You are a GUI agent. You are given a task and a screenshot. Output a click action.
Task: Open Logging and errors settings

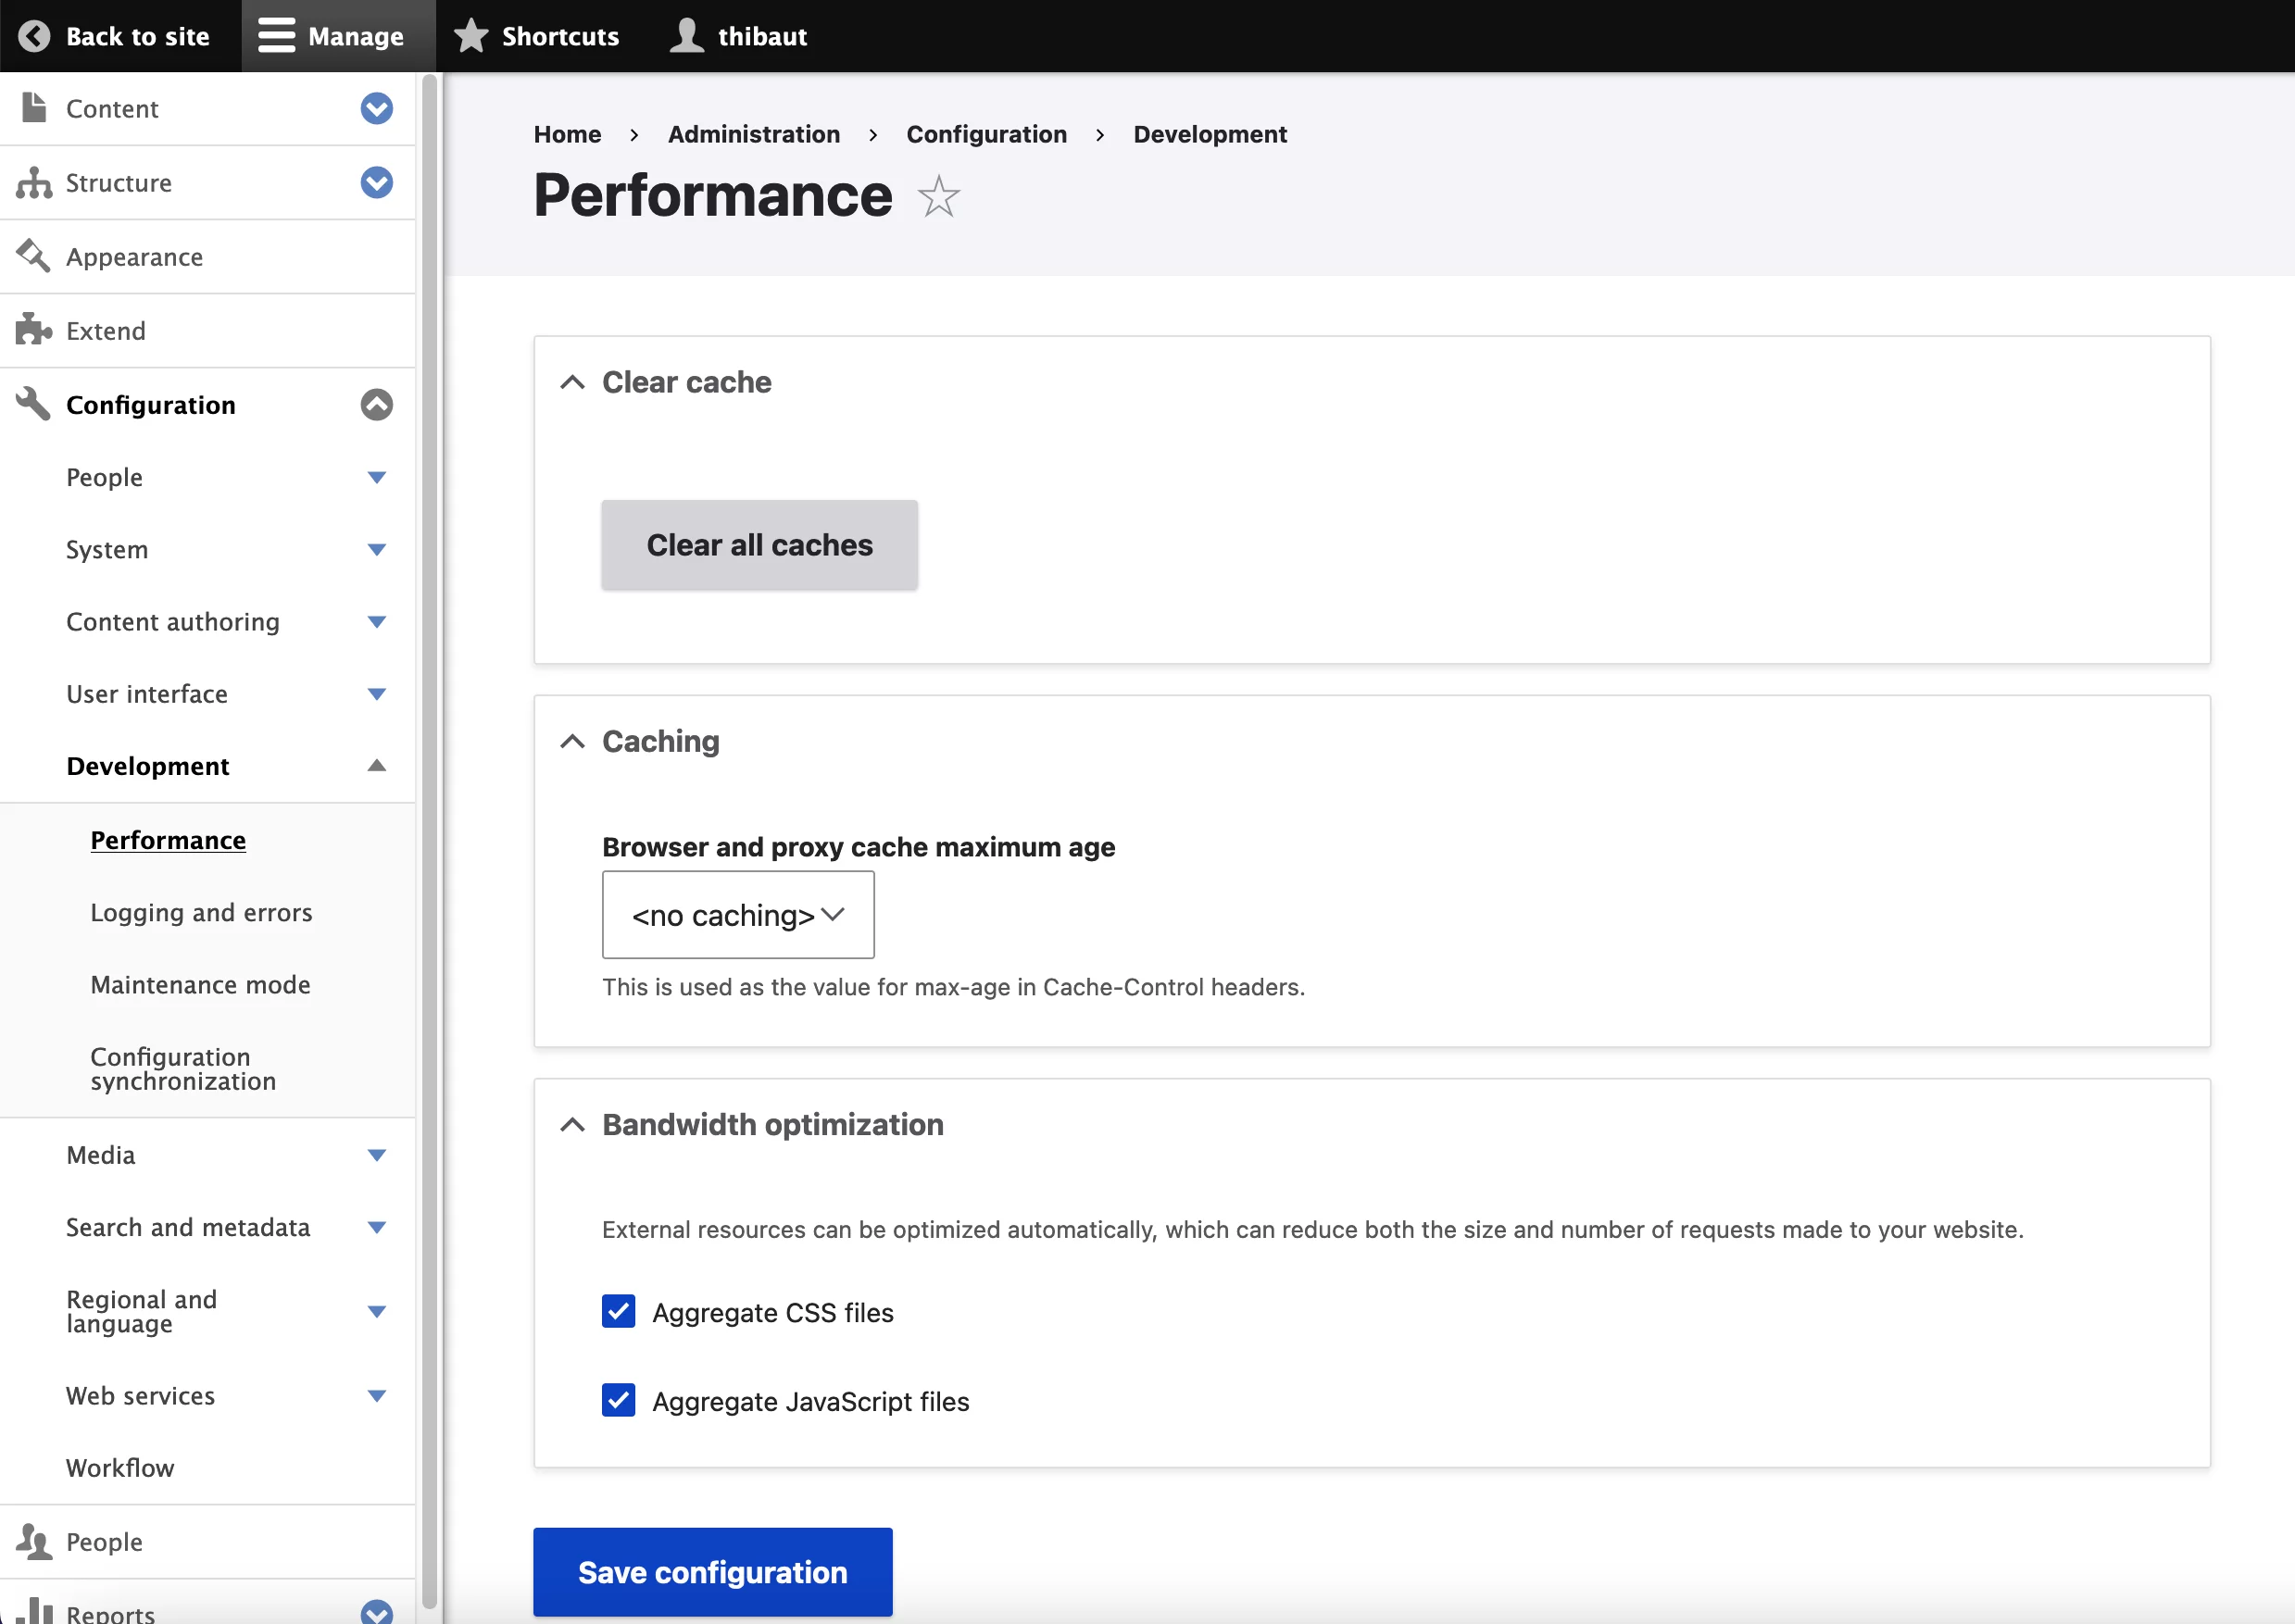click(x=202, y=912)
